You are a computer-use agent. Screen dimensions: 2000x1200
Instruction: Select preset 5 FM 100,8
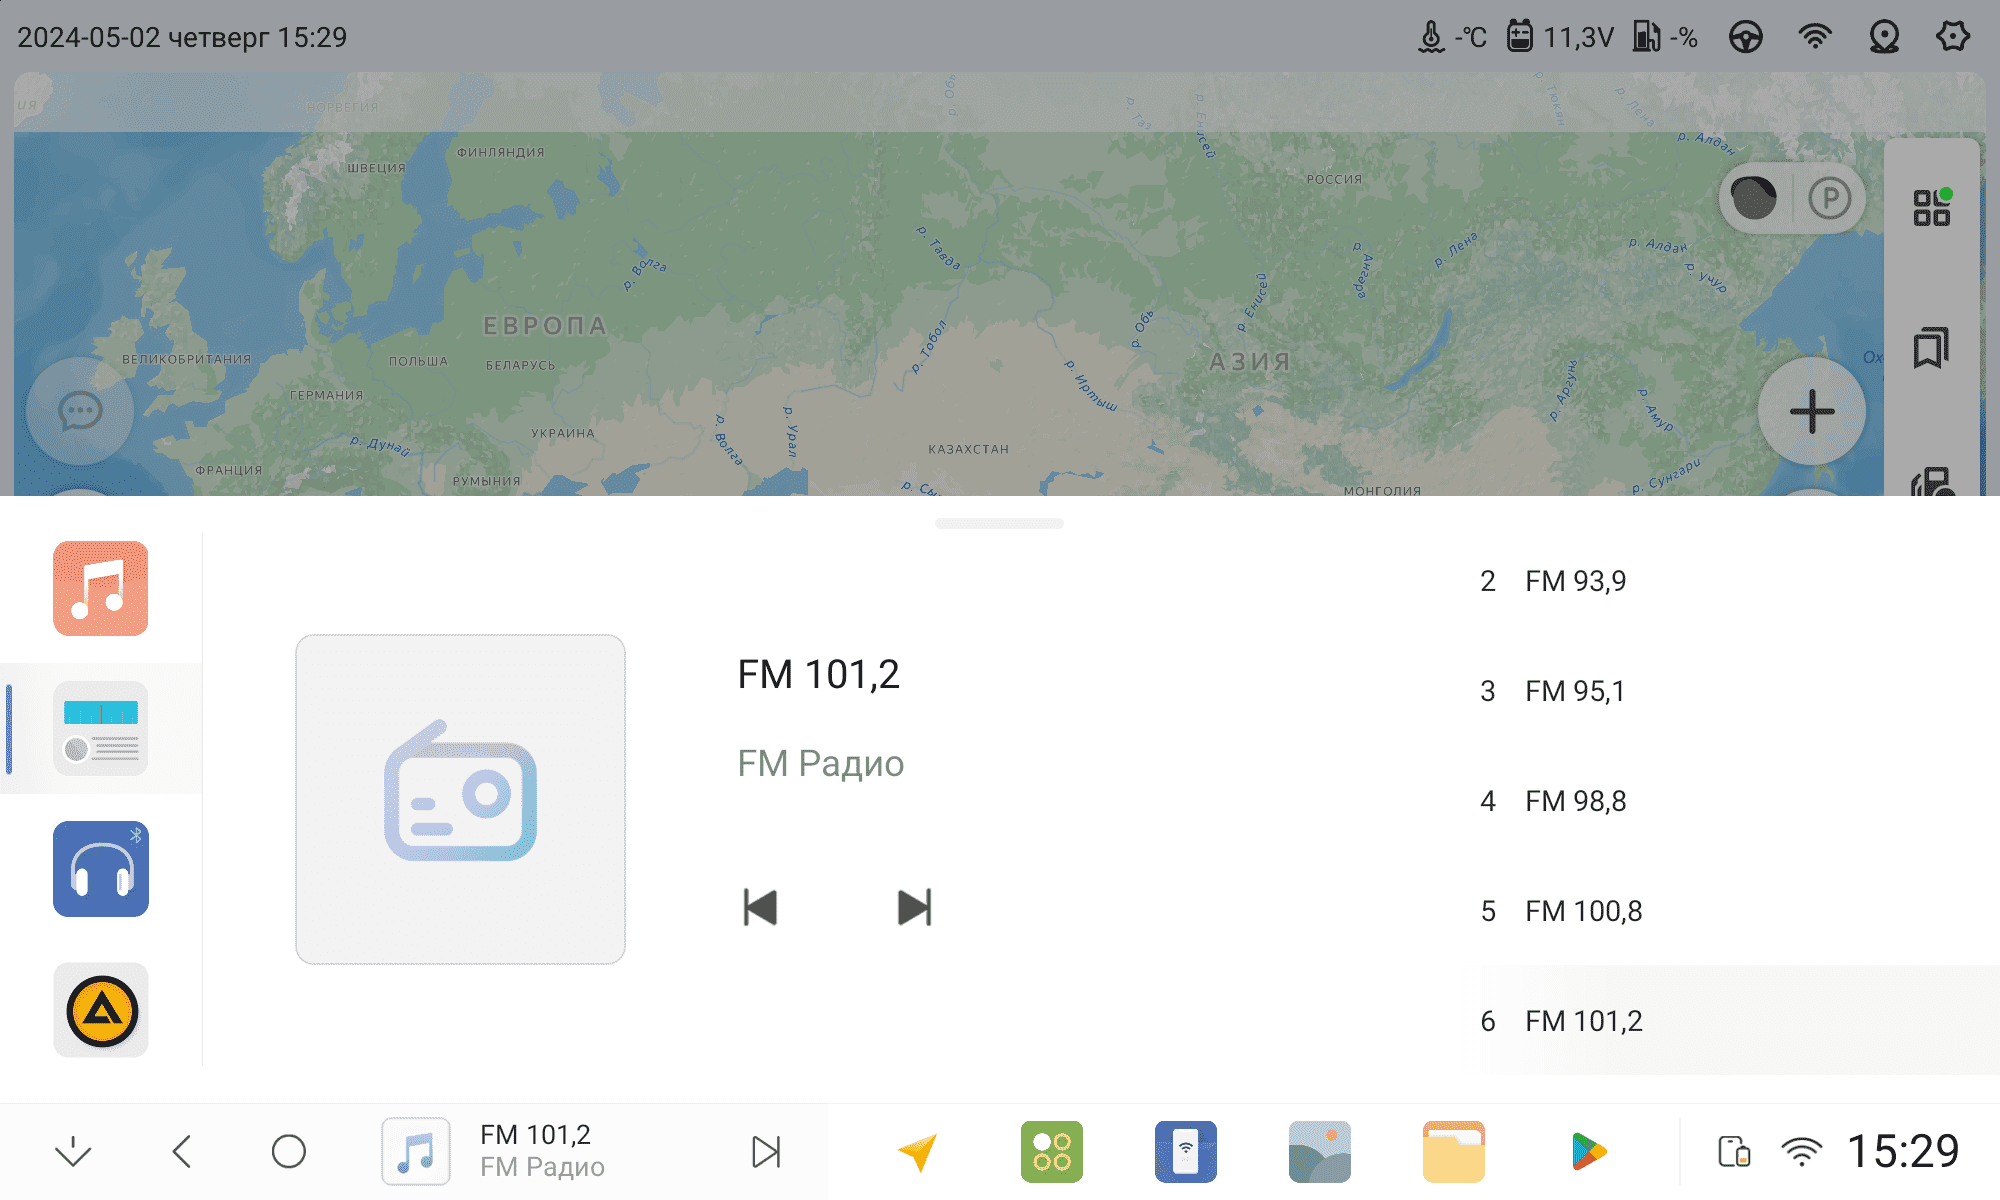point(1583,911)
